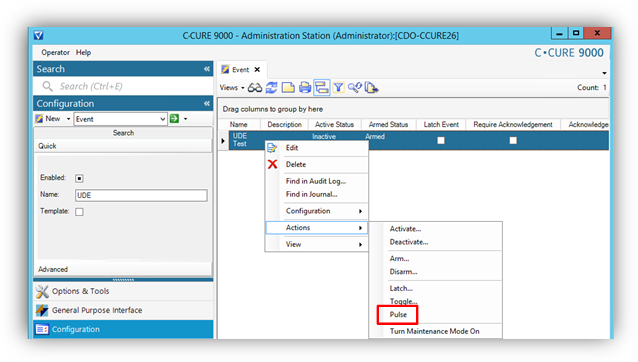
Task: Click the yellow card view icon
Action: pyautogui.click(x=288, y=87)
